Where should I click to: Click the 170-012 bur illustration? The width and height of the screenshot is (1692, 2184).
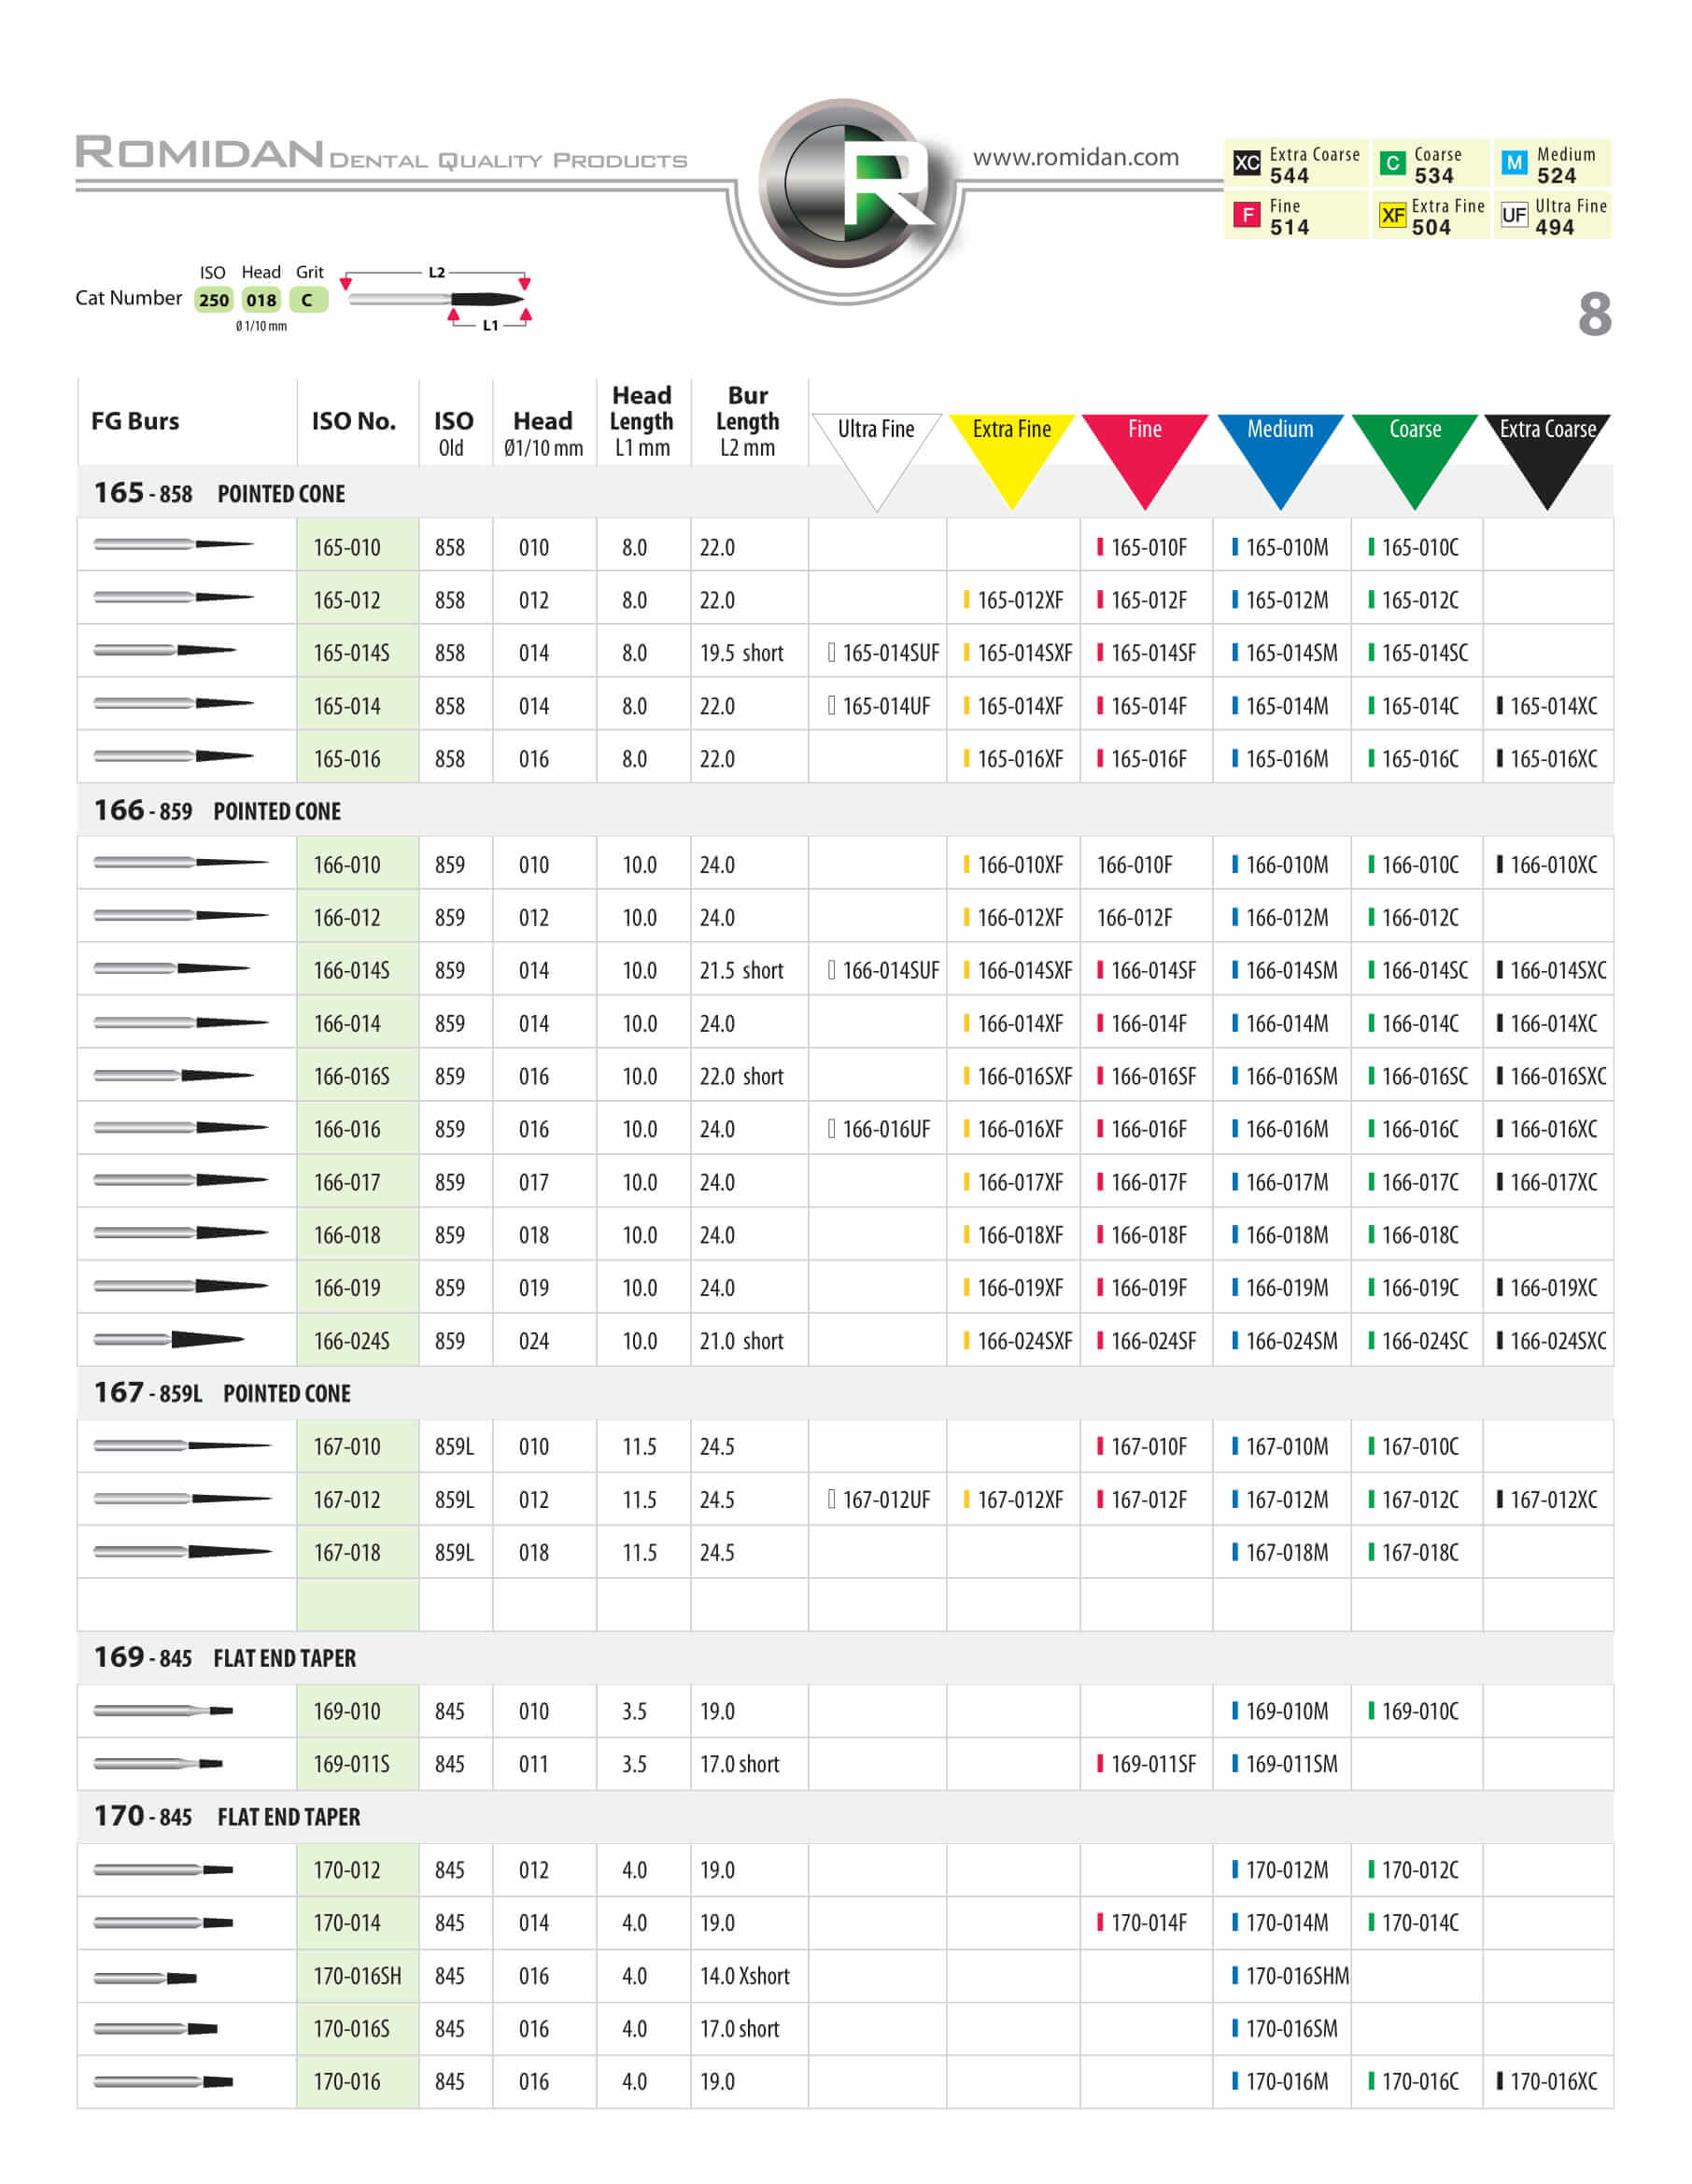[x=163, y=1869]
